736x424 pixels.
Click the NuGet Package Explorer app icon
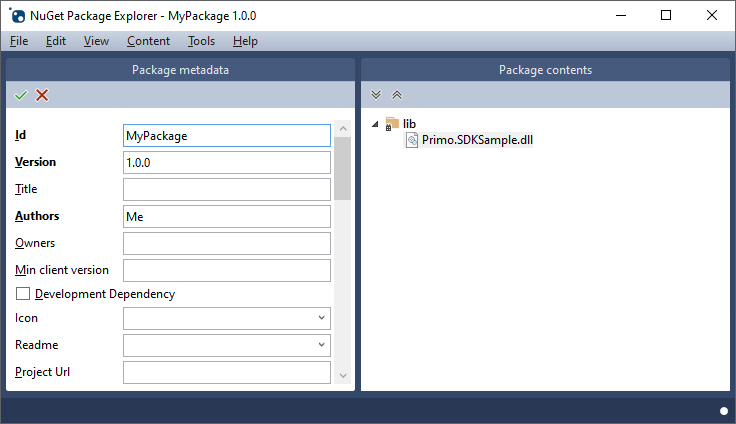(18, 16)
